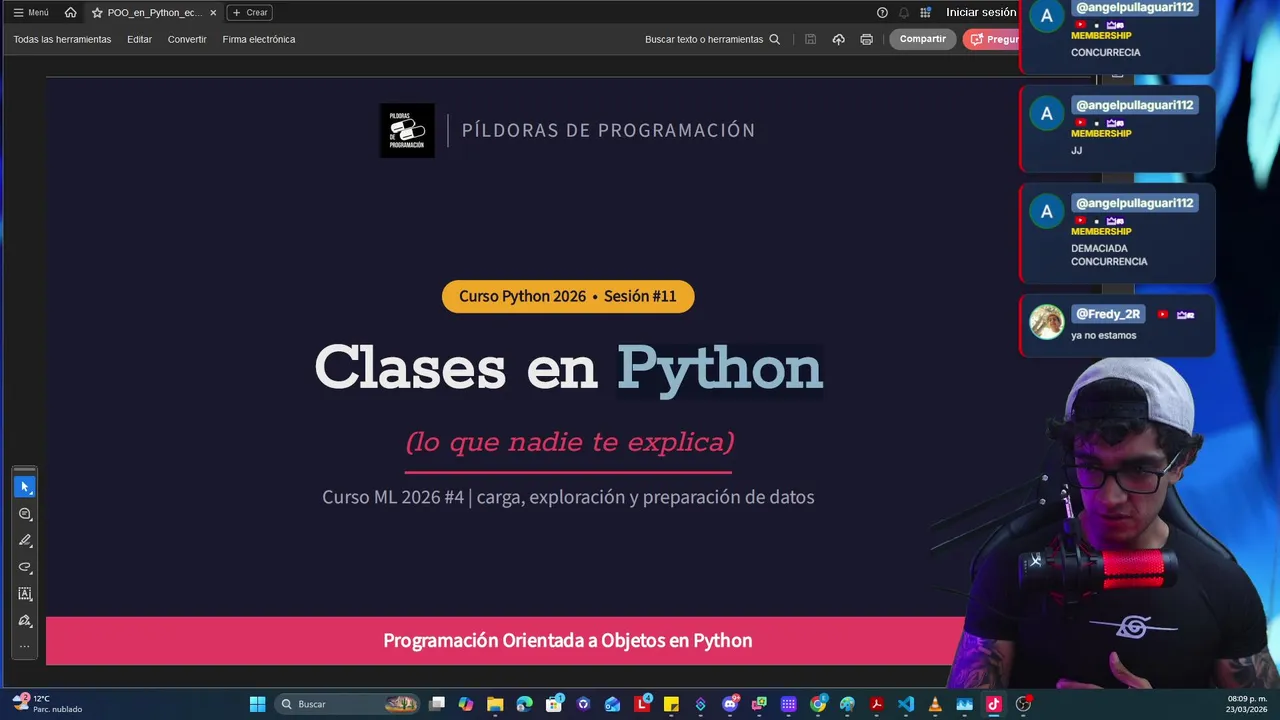Pick the Highlighter pen tool
Viewport: 1280px width, 720px height.
click(x=25, y=540)
